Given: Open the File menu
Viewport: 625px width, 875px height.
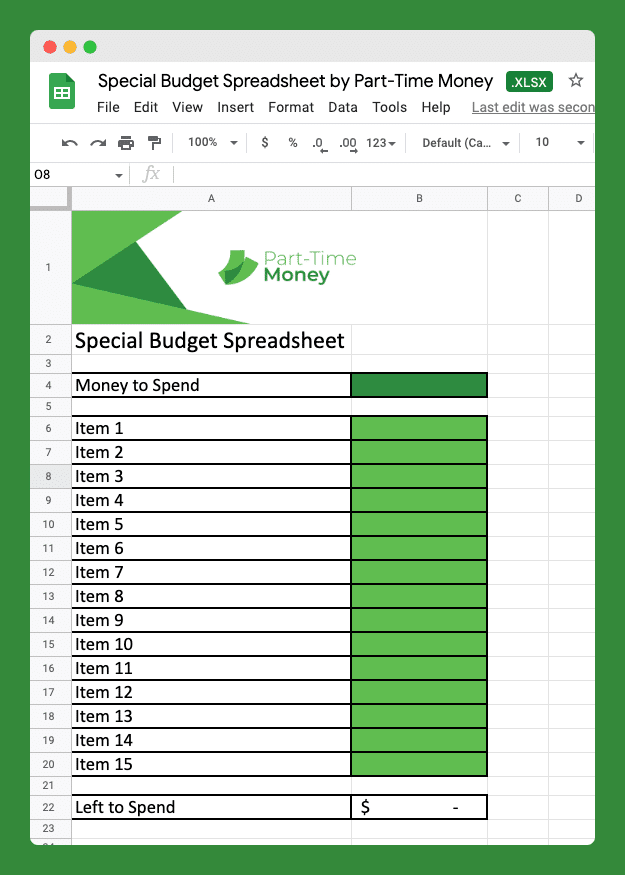Looking at the screenshot, I should coord(108,107).
